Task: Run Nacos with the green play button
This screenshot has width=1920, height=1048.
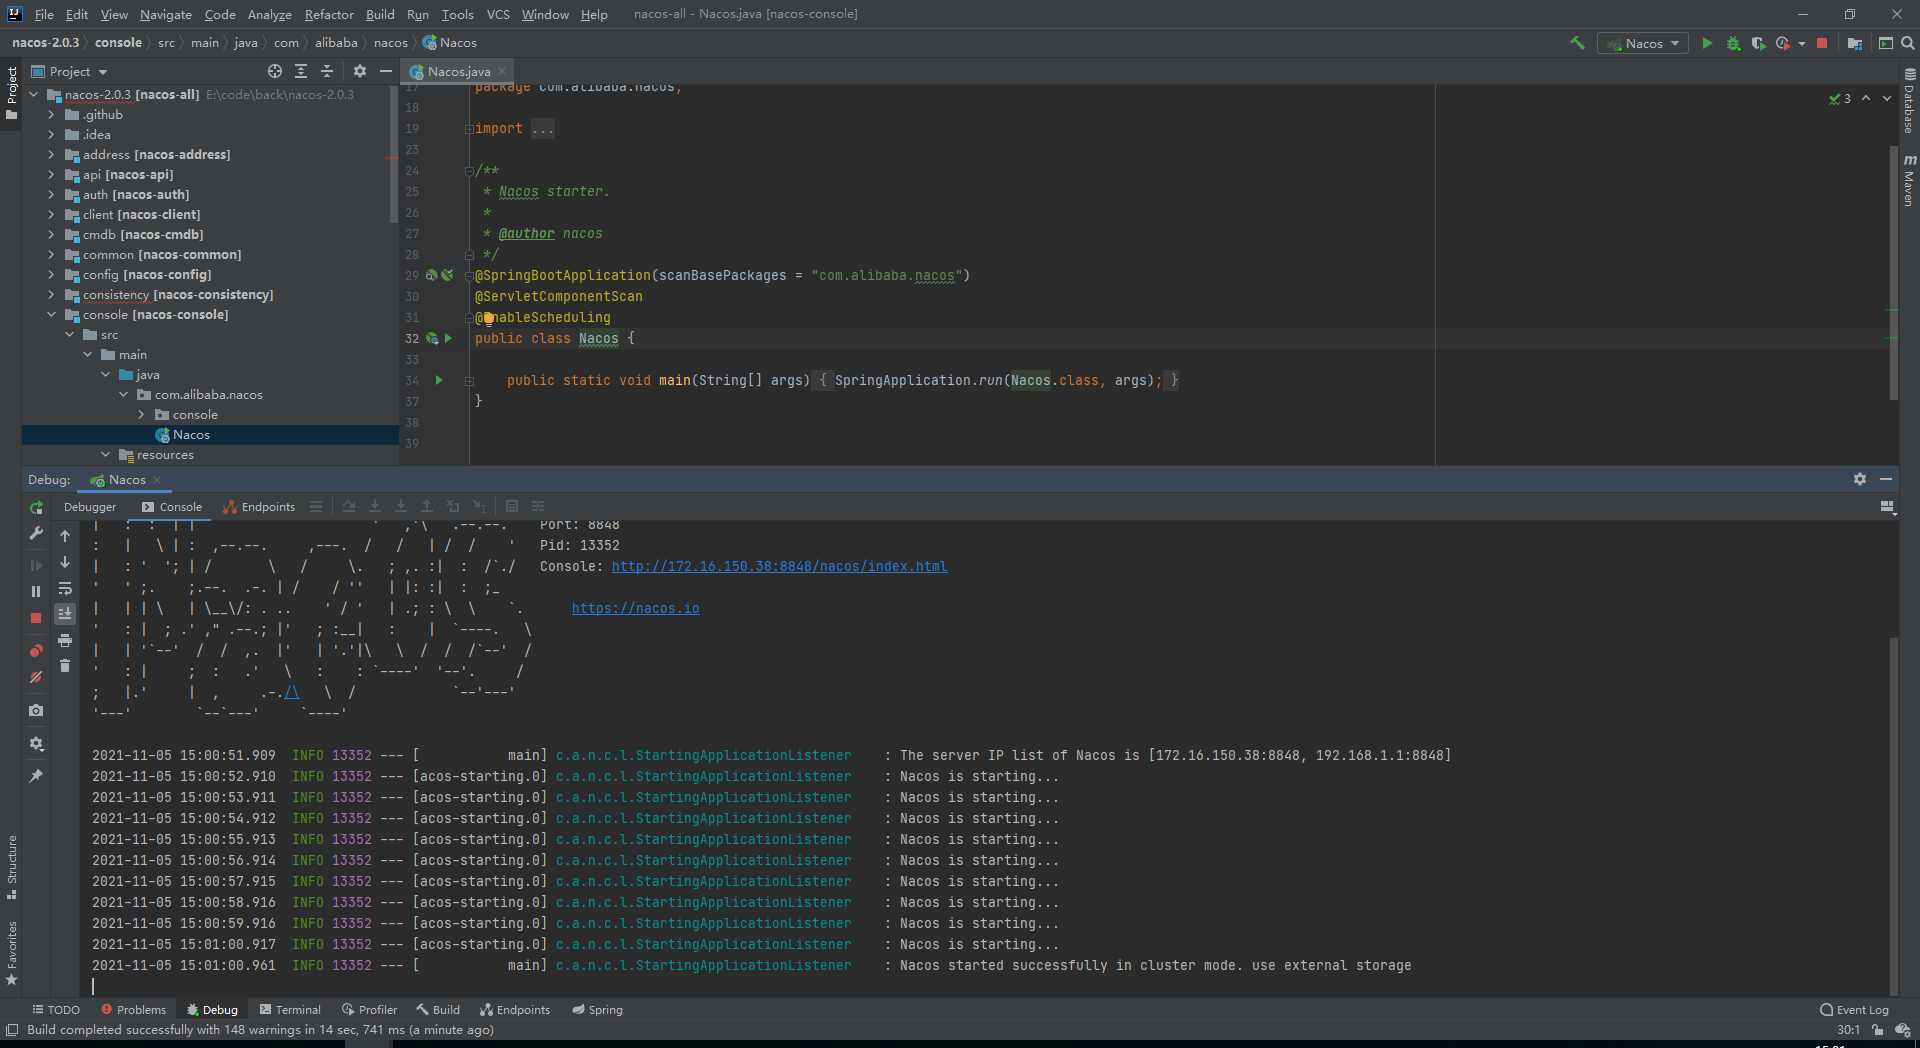Action: click(x=1707, y=43)
